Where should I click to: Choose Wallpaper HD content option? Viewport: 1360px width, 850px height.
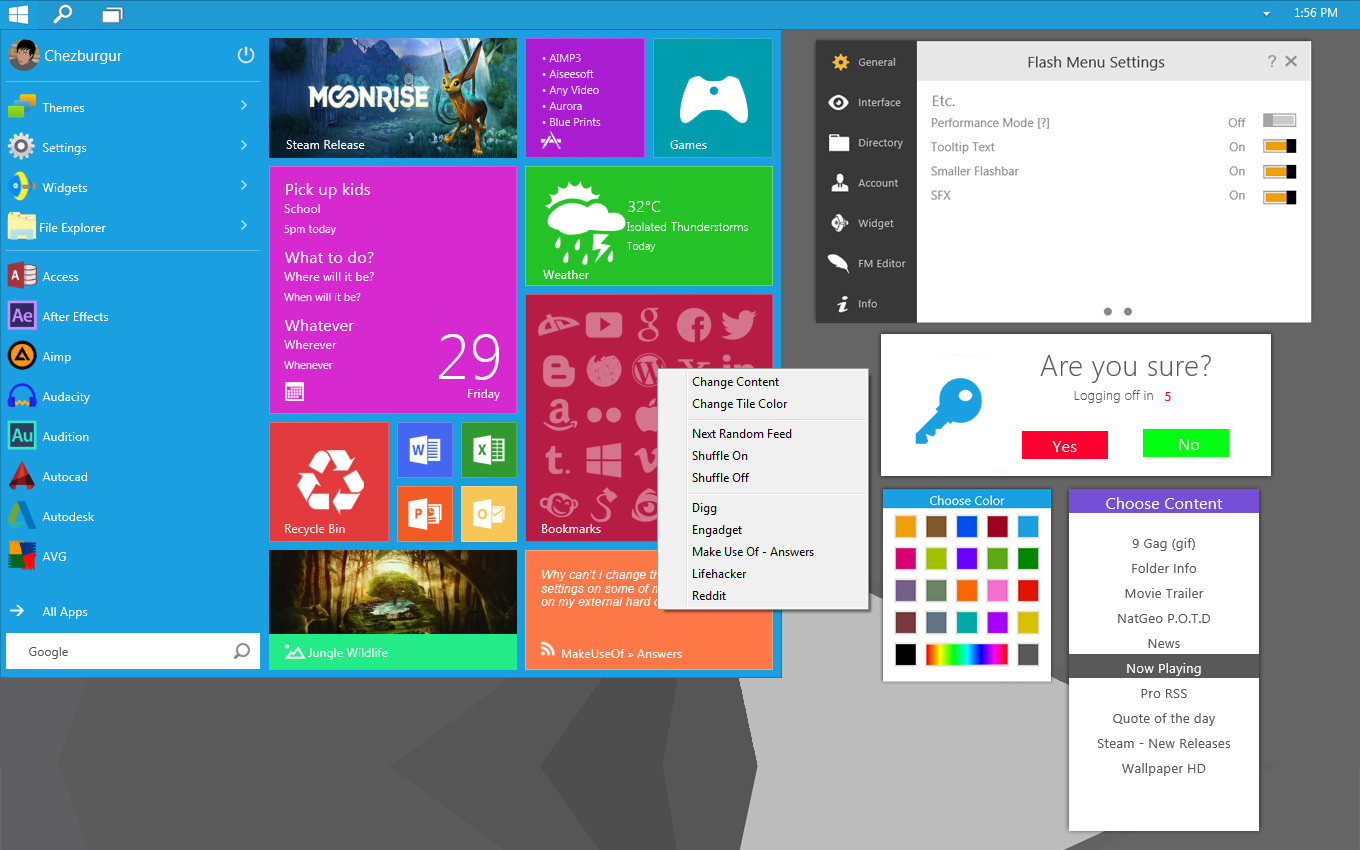1164,768
